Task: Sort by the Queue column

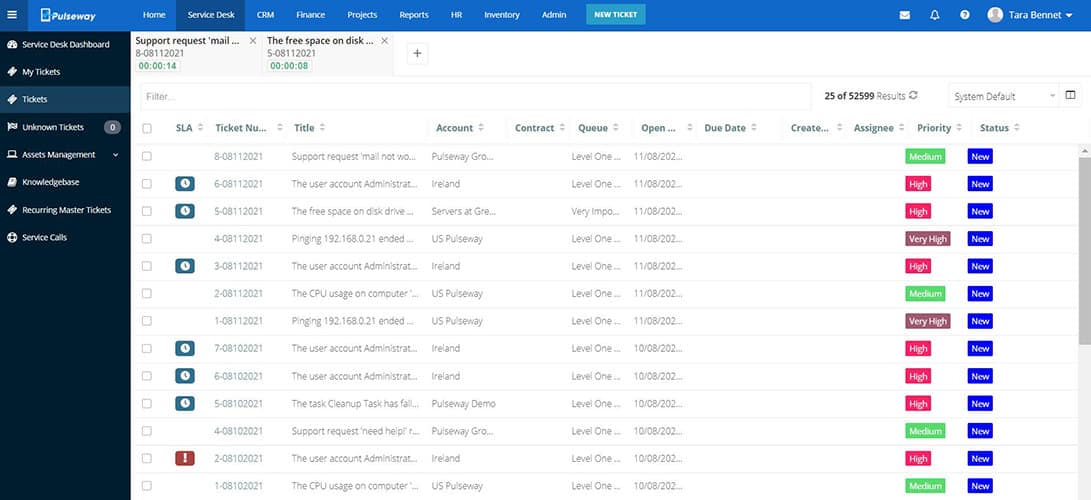Action: (x=616, y=128)
